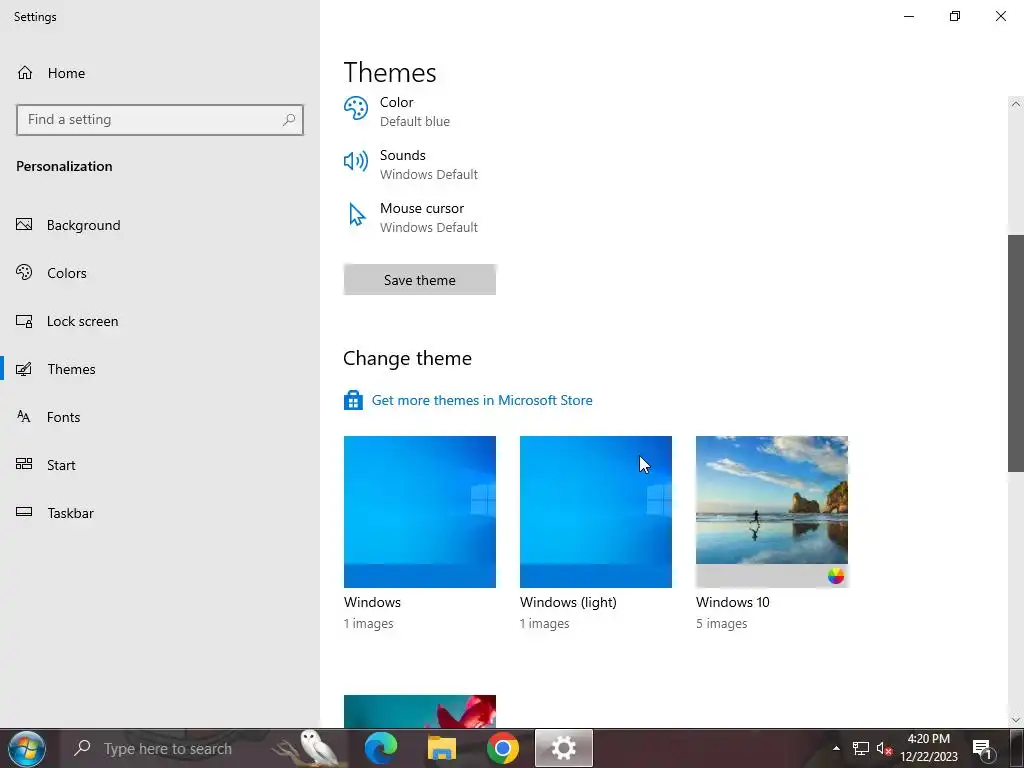
Task: Open Microsoft Edge from the taskbar
Action: coord(381,748)
